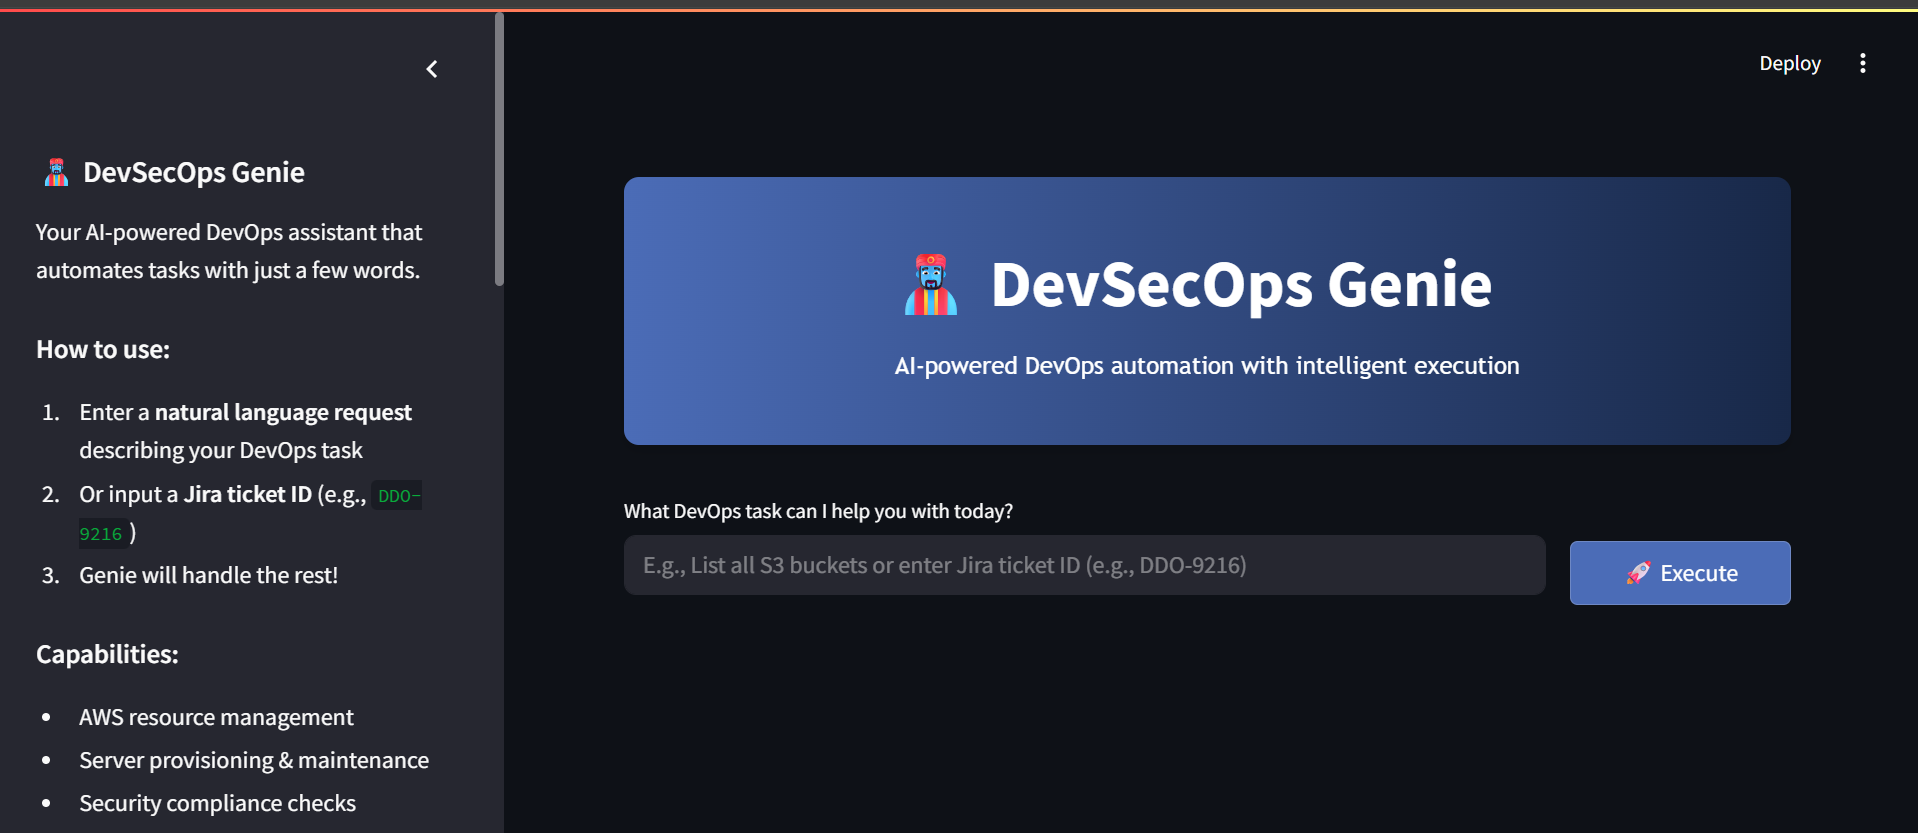Click 'AWS resource management' list item
Screen dimensions: 1918x833
click(216, 717)
